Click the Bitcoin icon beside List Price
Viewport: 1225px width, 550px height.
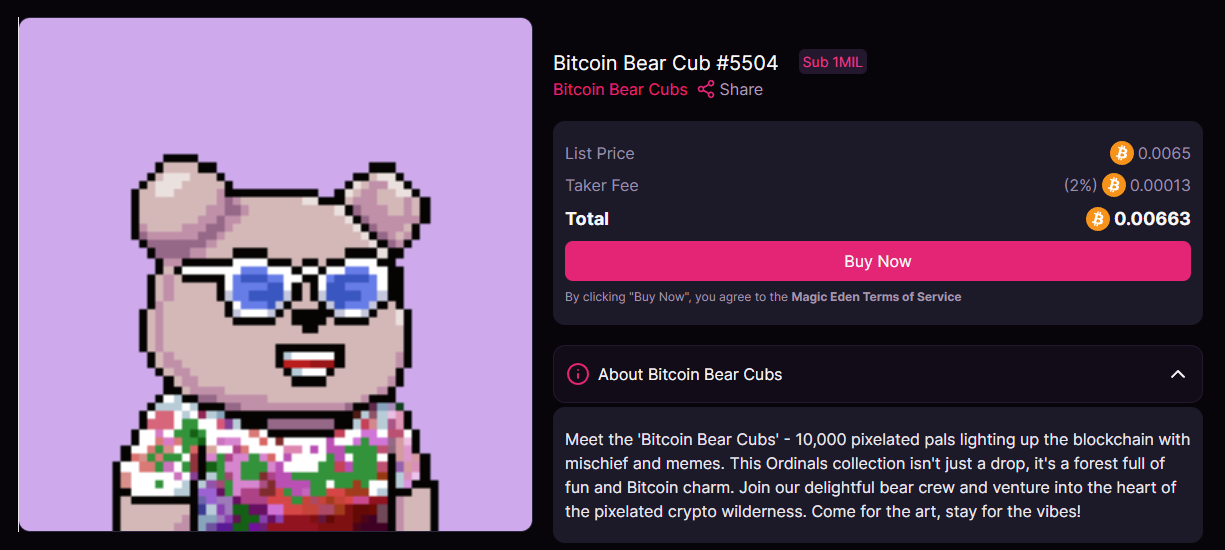1122,153
